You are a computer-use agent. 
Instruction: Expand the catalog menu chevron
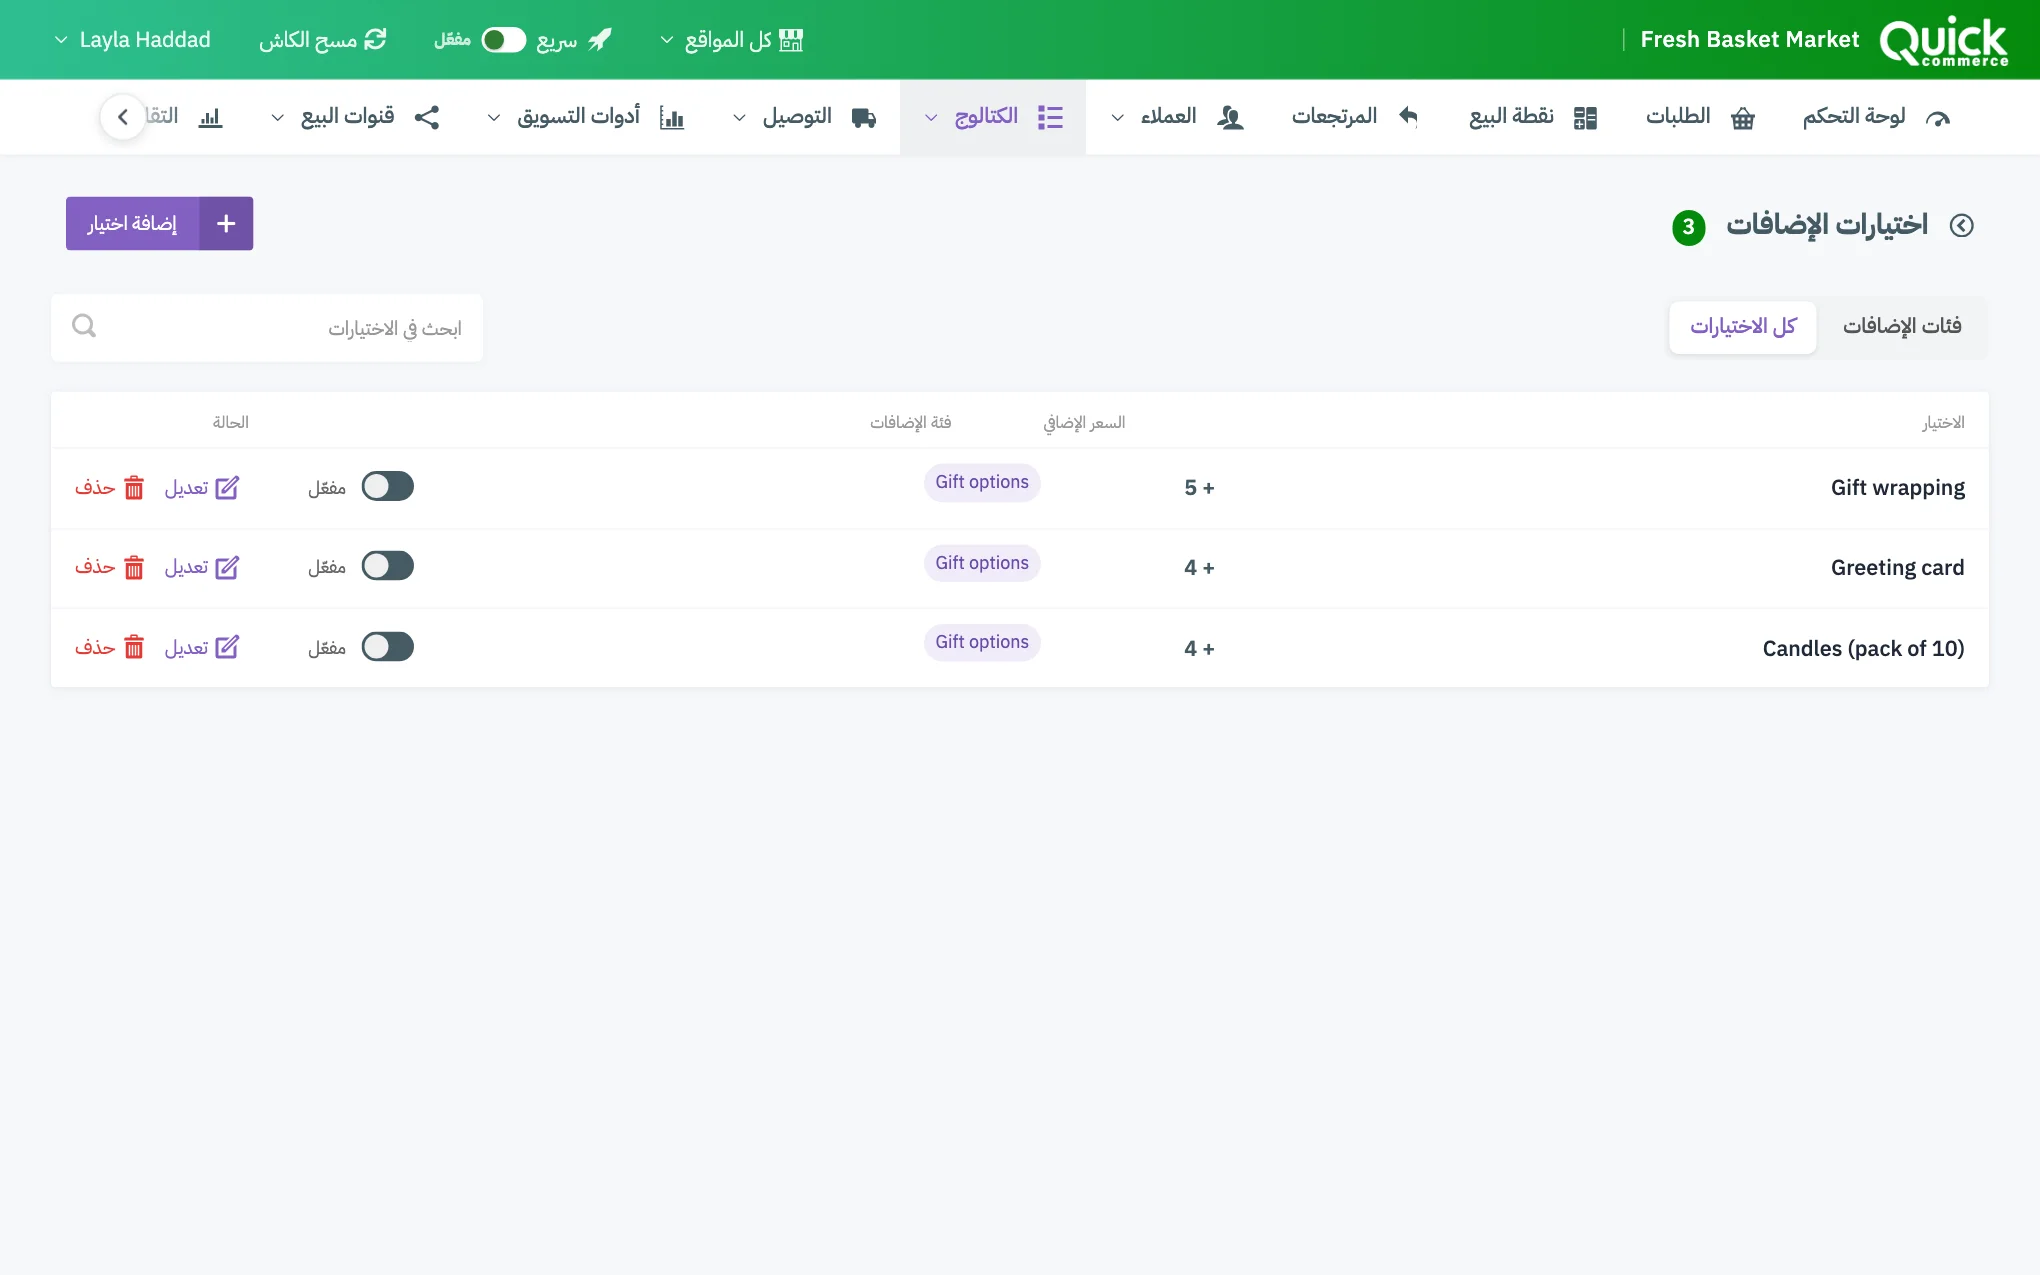click(931, 118)
